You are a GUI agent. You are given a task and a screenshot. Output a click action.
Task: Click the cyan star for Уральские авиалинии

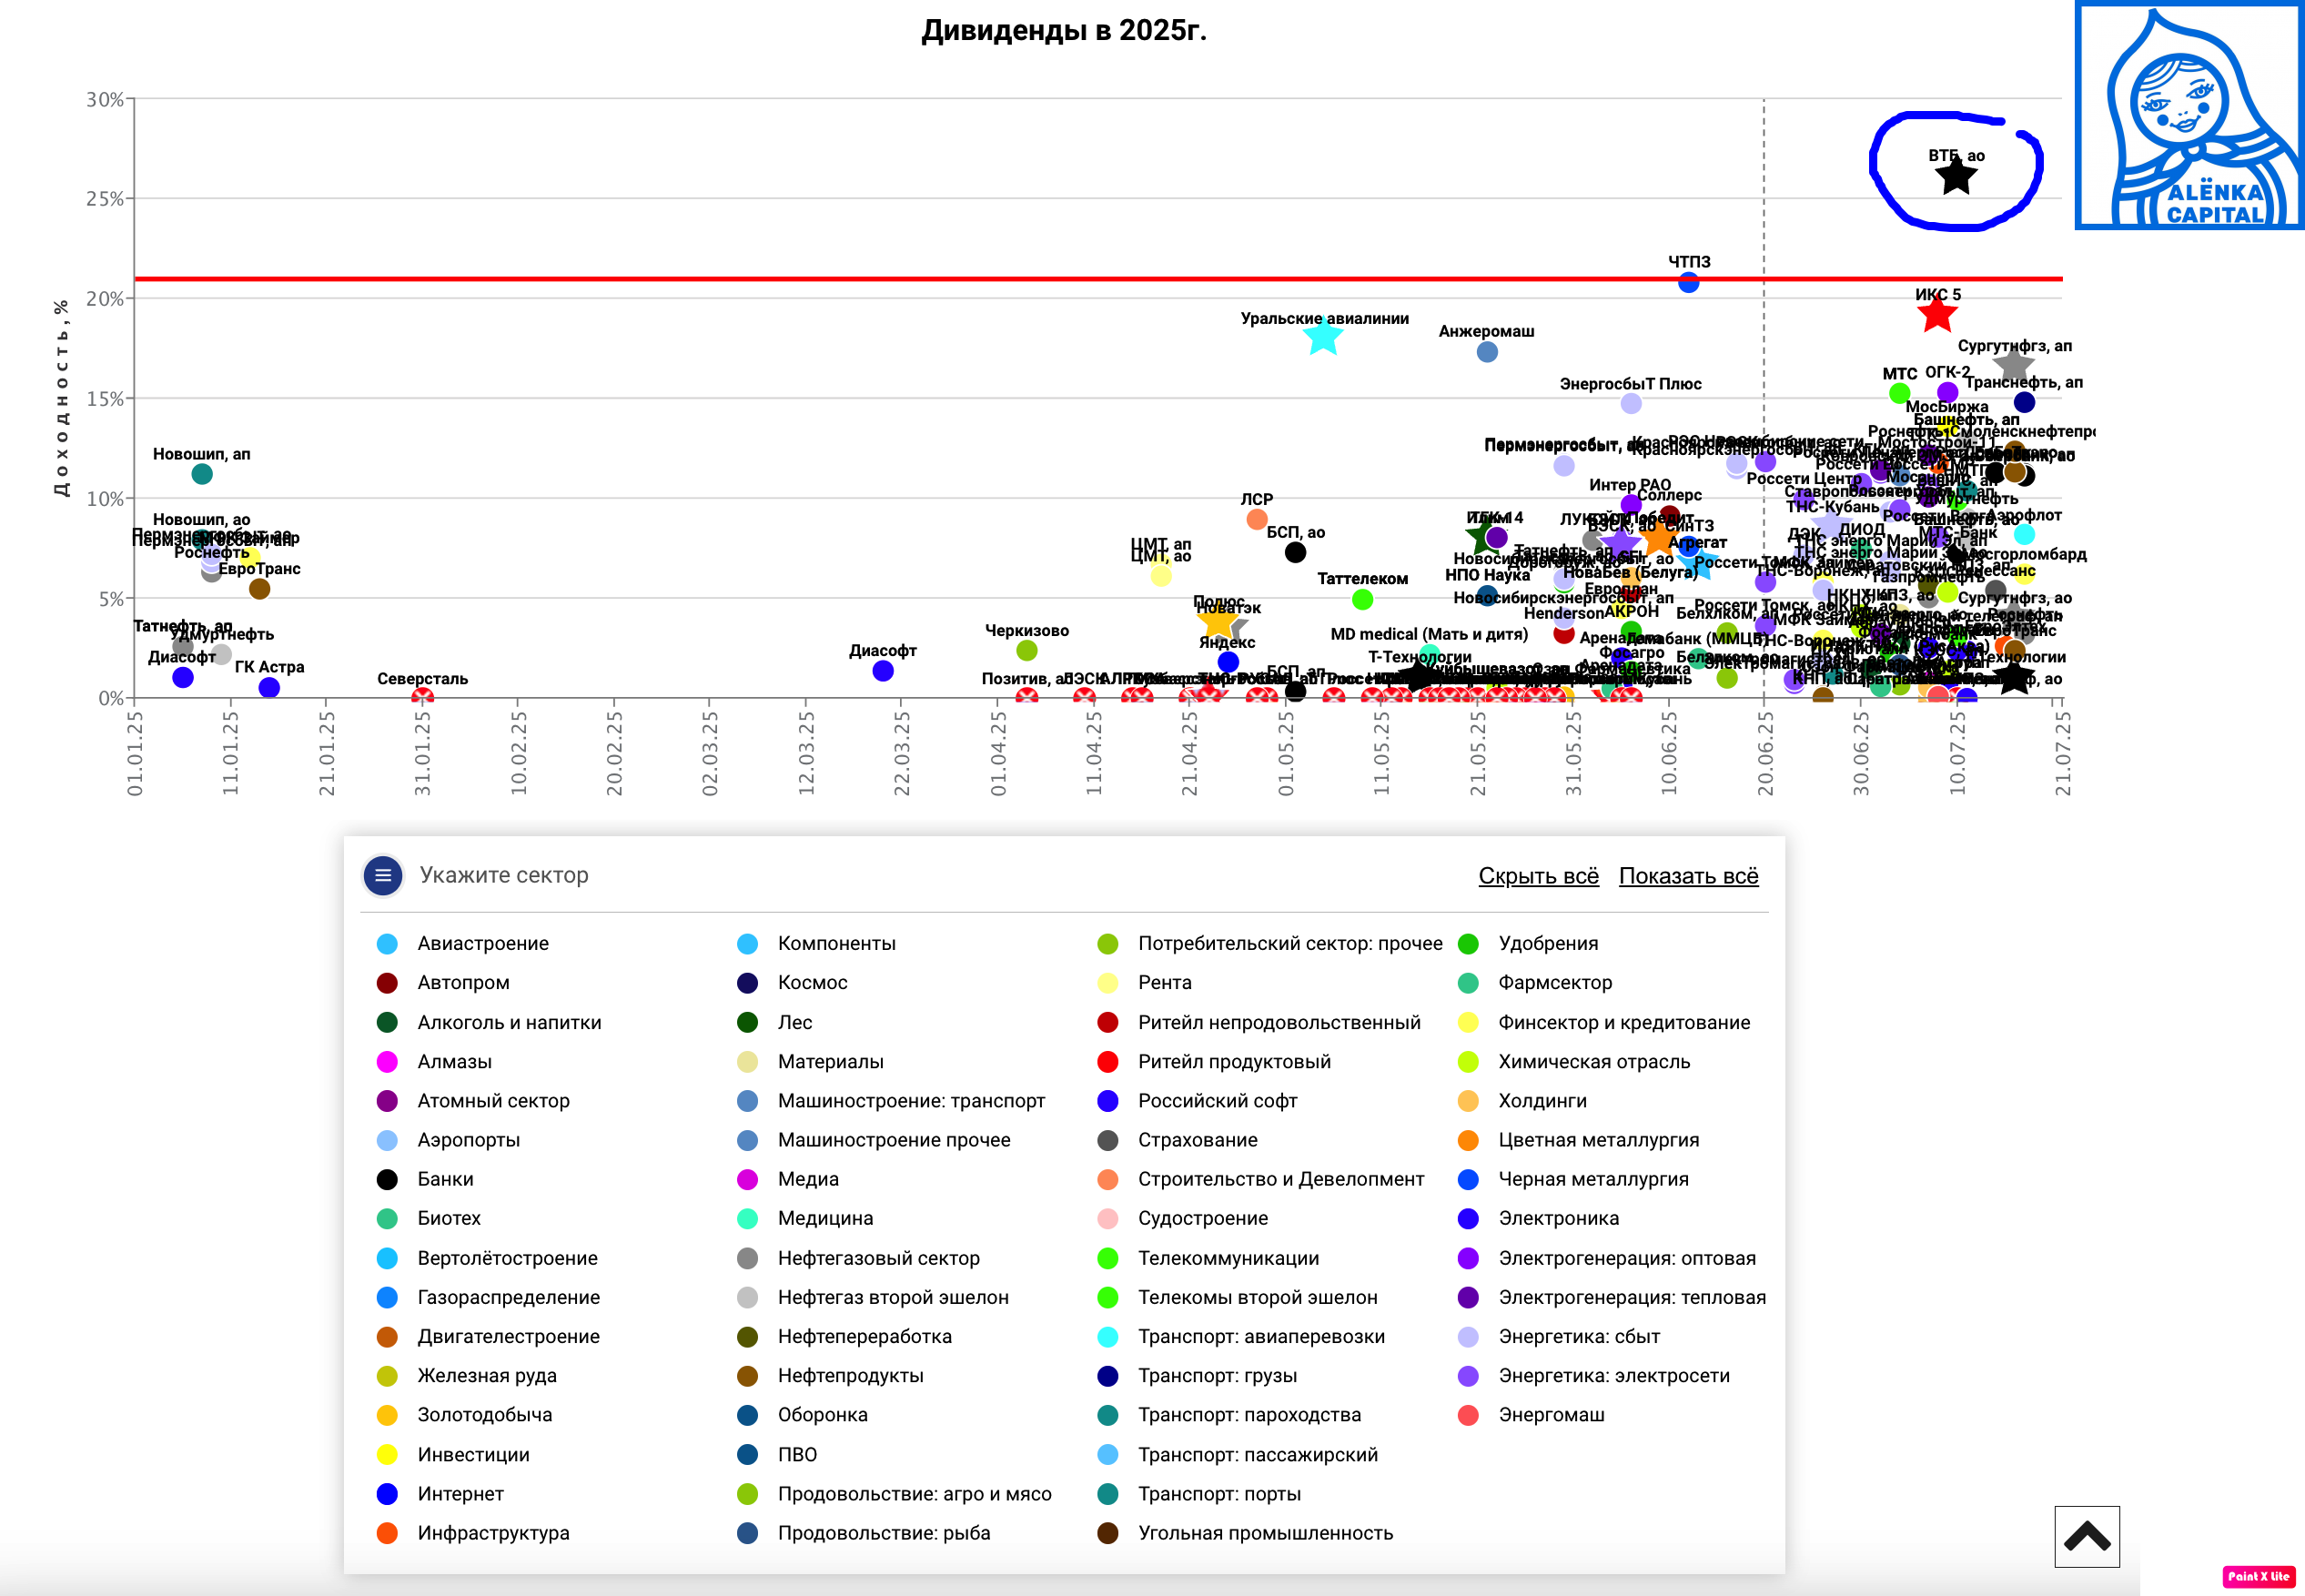(x=1323, y=337)
